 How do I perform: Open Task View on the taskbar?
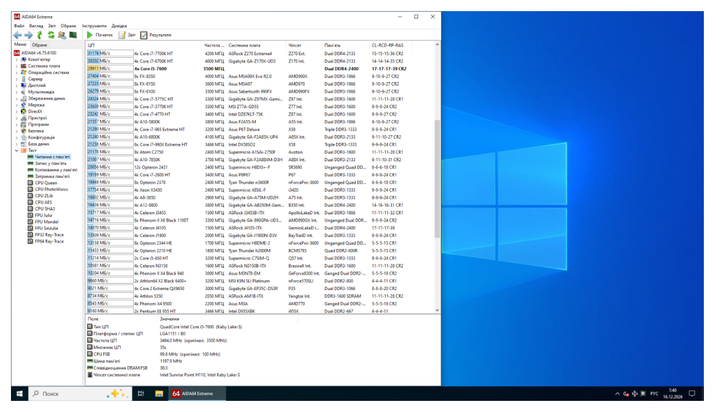[x=141, y=394]
